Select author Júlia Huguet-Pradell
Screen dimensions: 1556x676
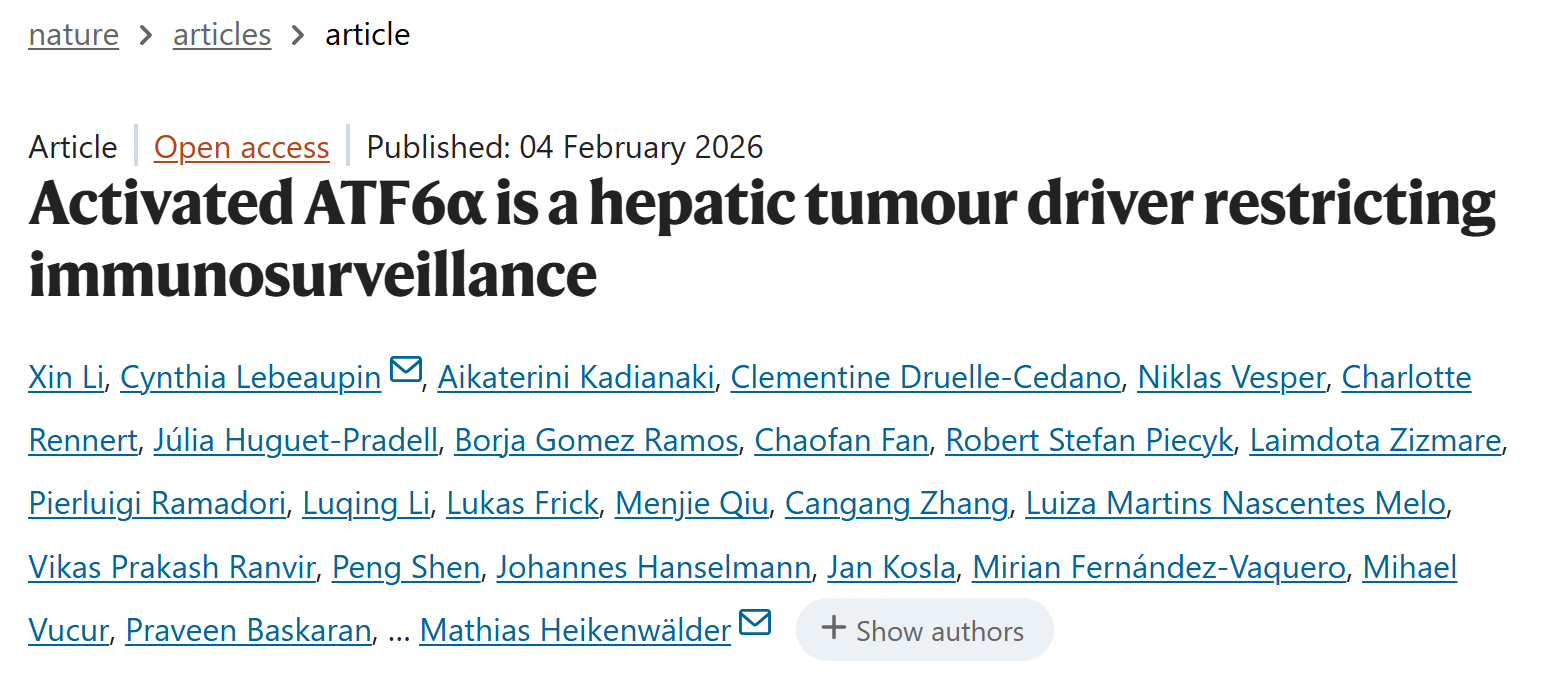point(295,441)
